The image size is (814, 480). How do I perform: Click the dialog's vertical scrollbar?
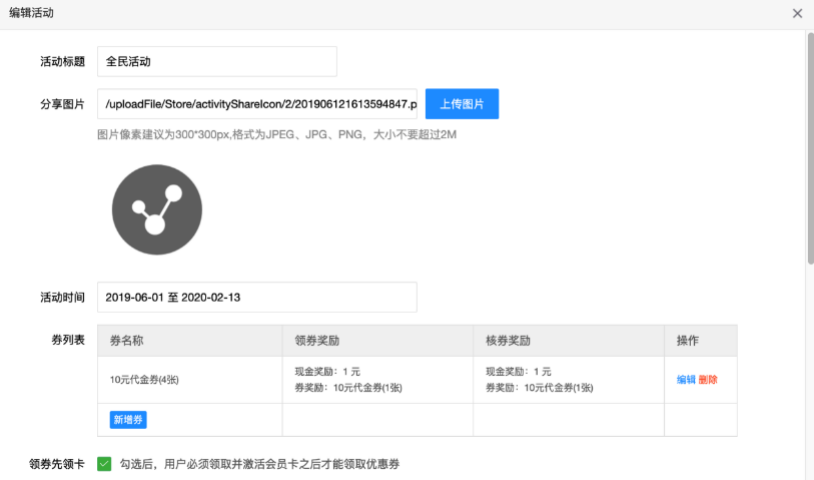(x=810, y=148)
